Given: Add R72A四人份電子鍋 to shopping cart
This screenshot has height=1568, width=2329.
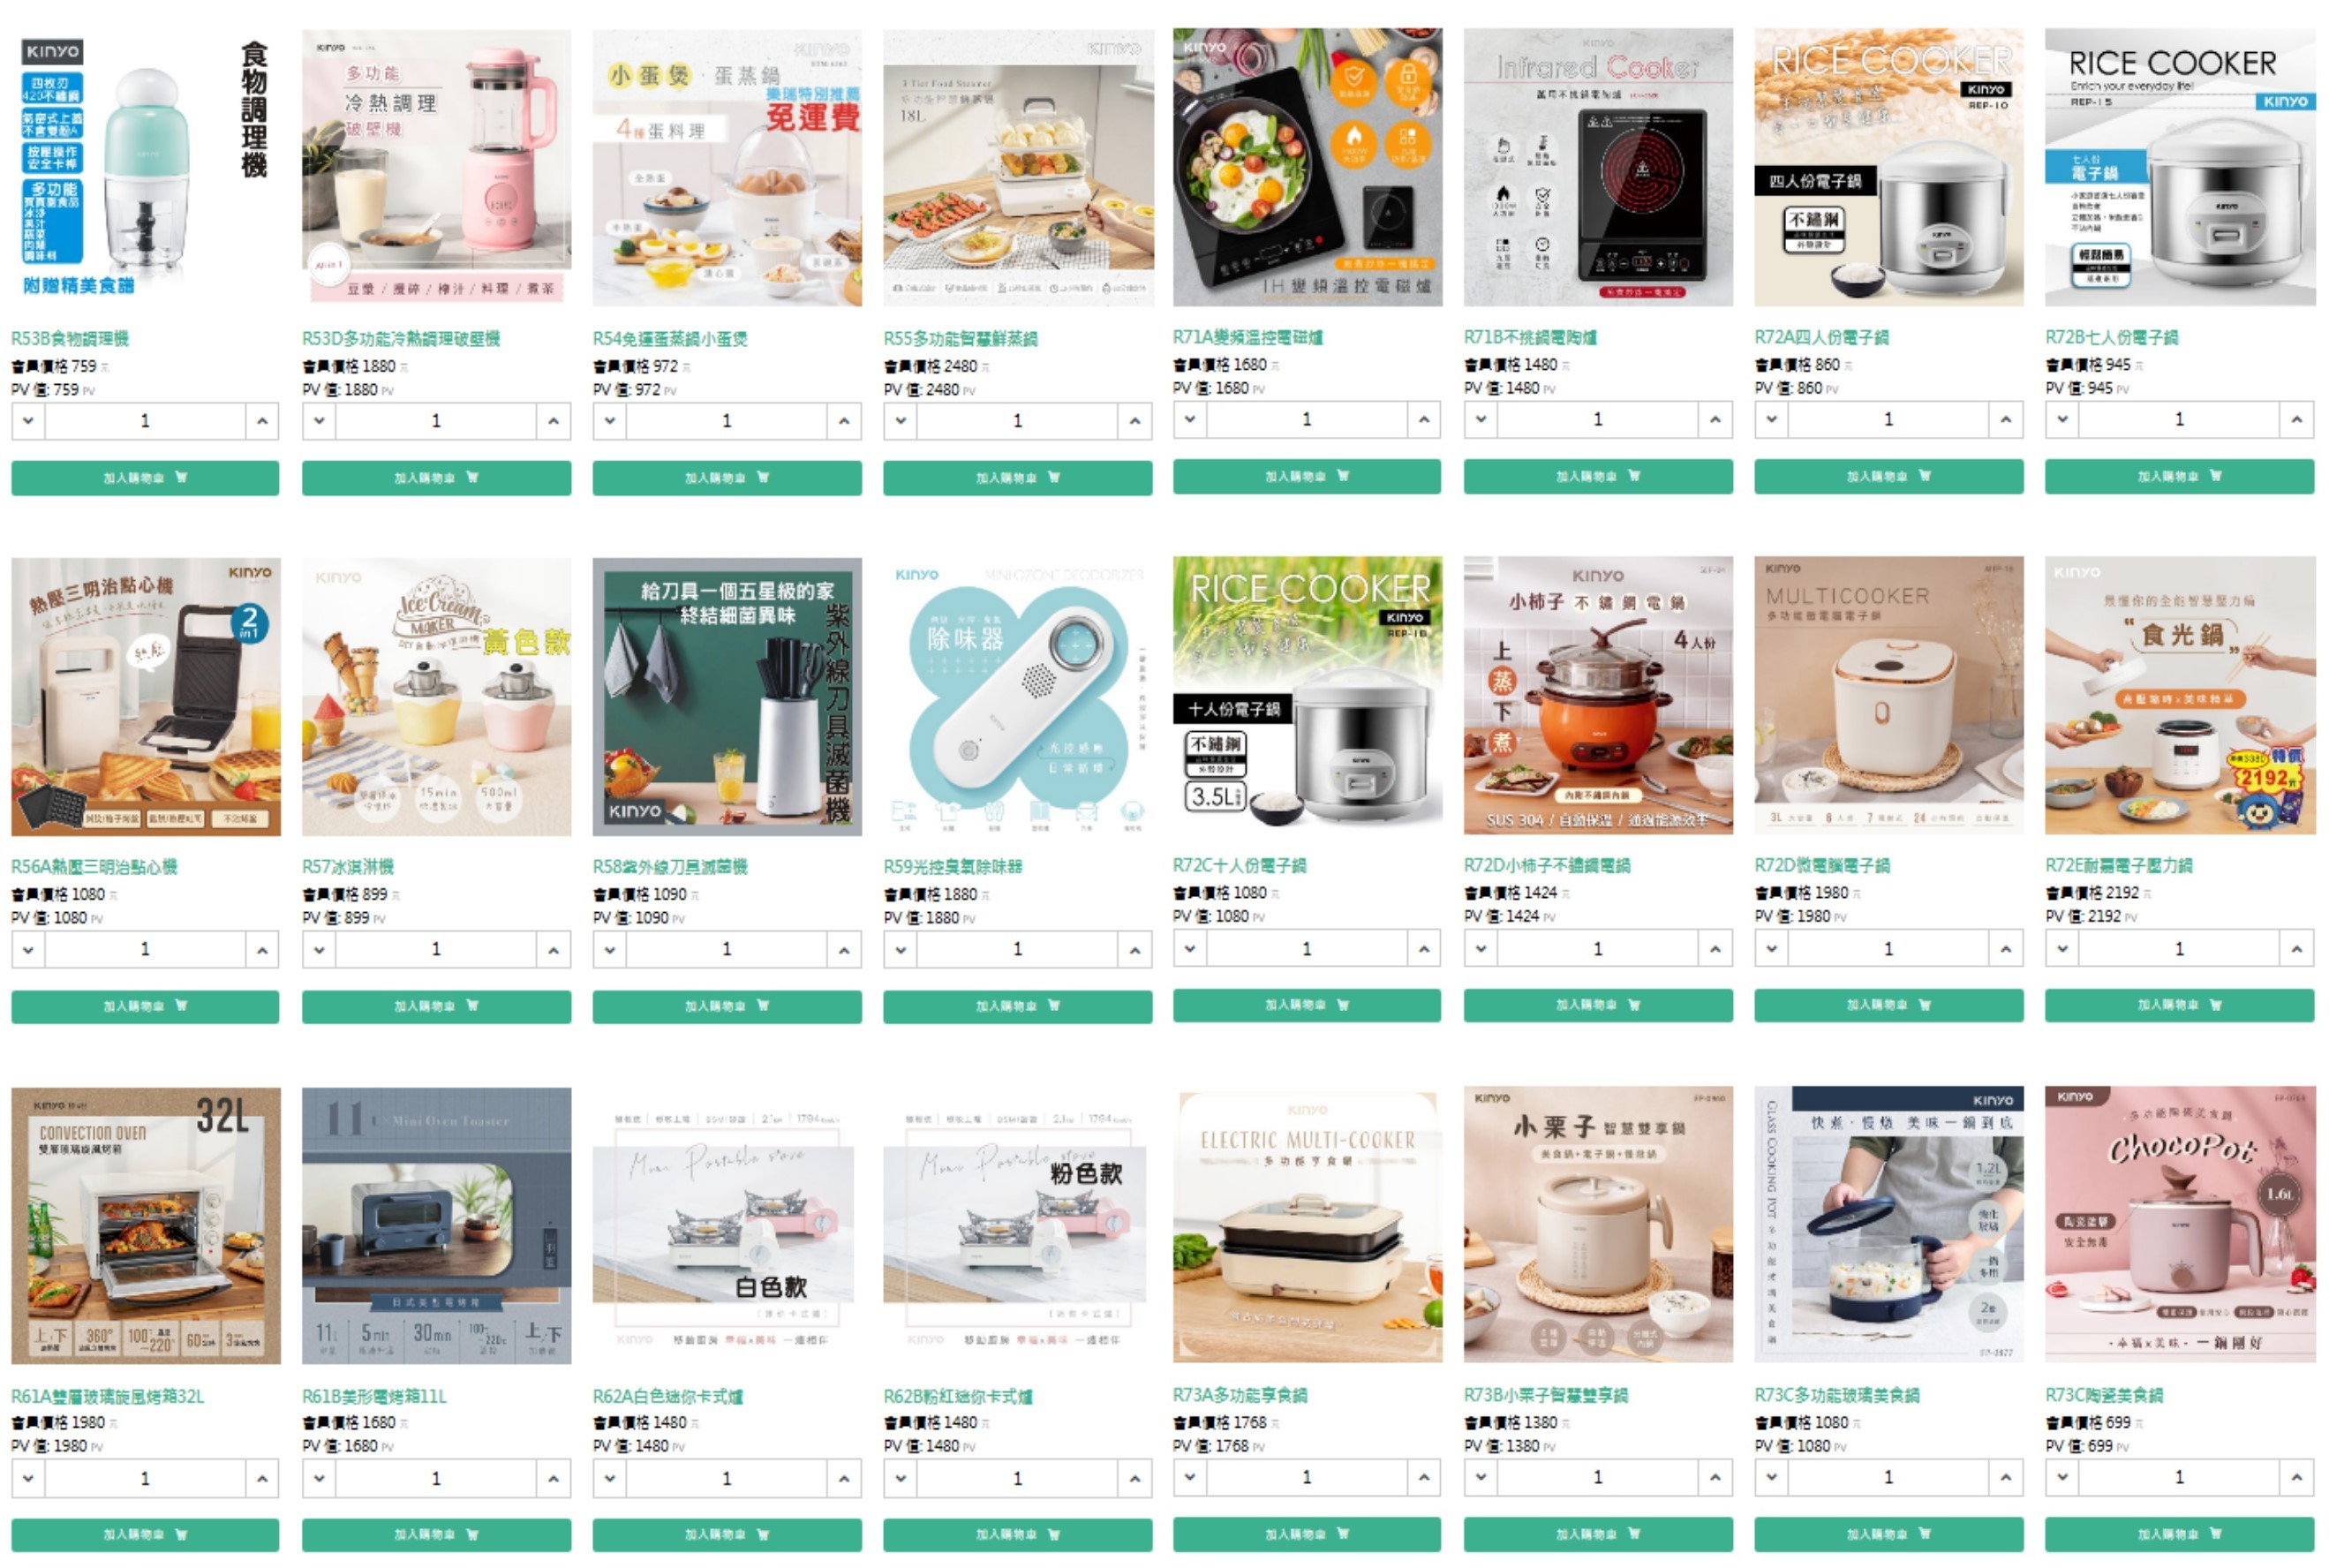Looking at the screenshot, I should point(1888,476).
